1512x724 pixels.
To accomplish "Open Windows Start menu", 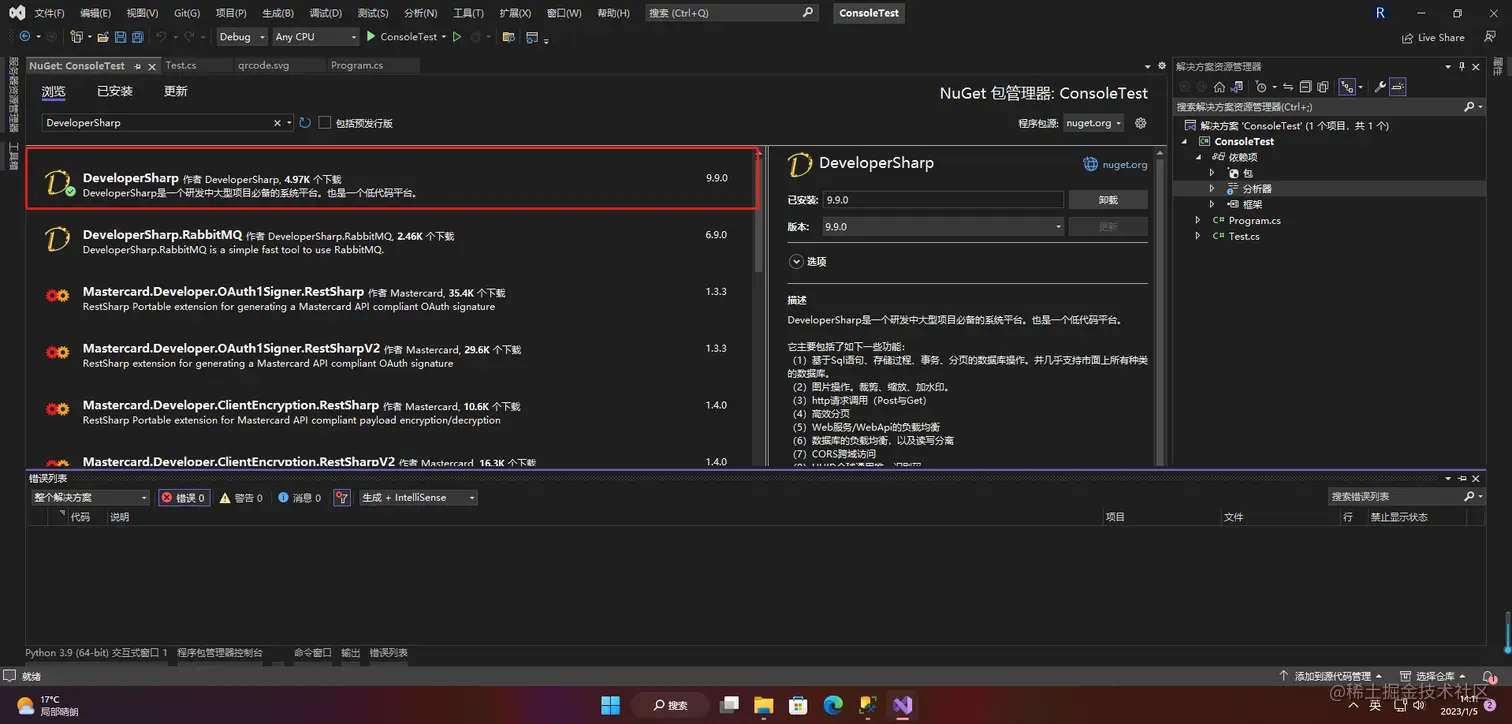I will pos(610,705).
